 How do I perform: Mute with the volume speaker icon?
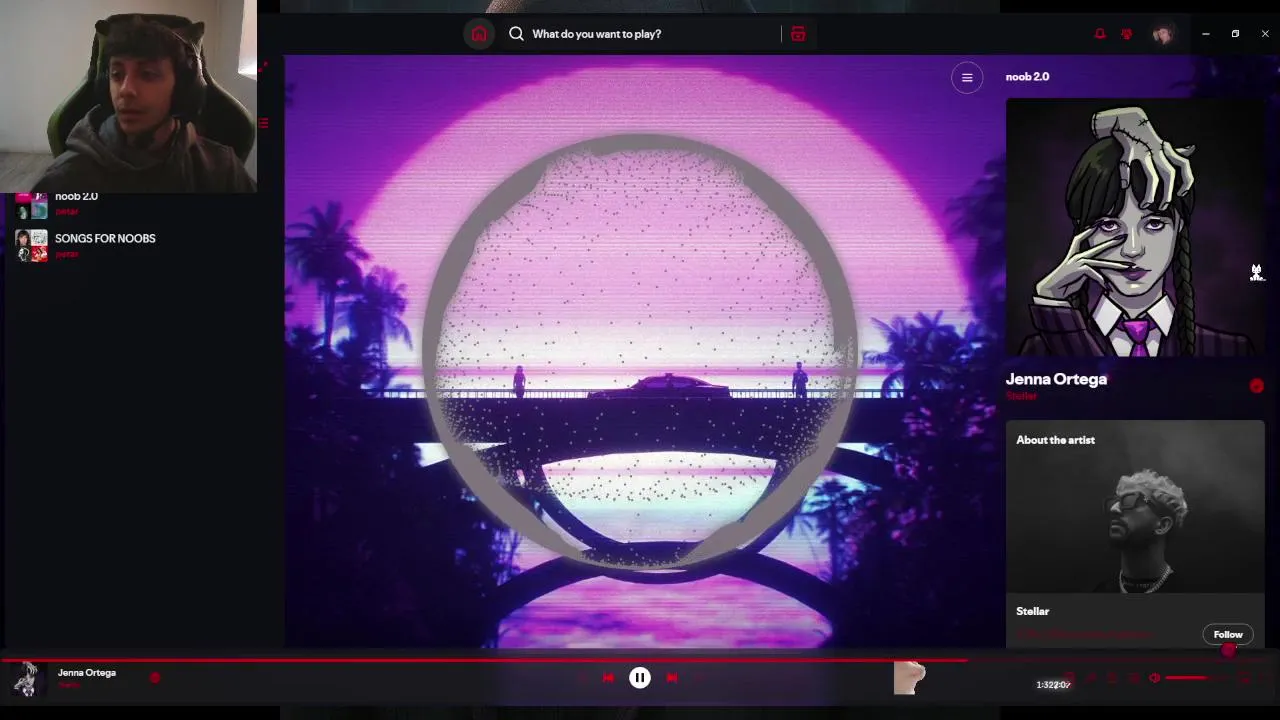tap(1155, 678)
